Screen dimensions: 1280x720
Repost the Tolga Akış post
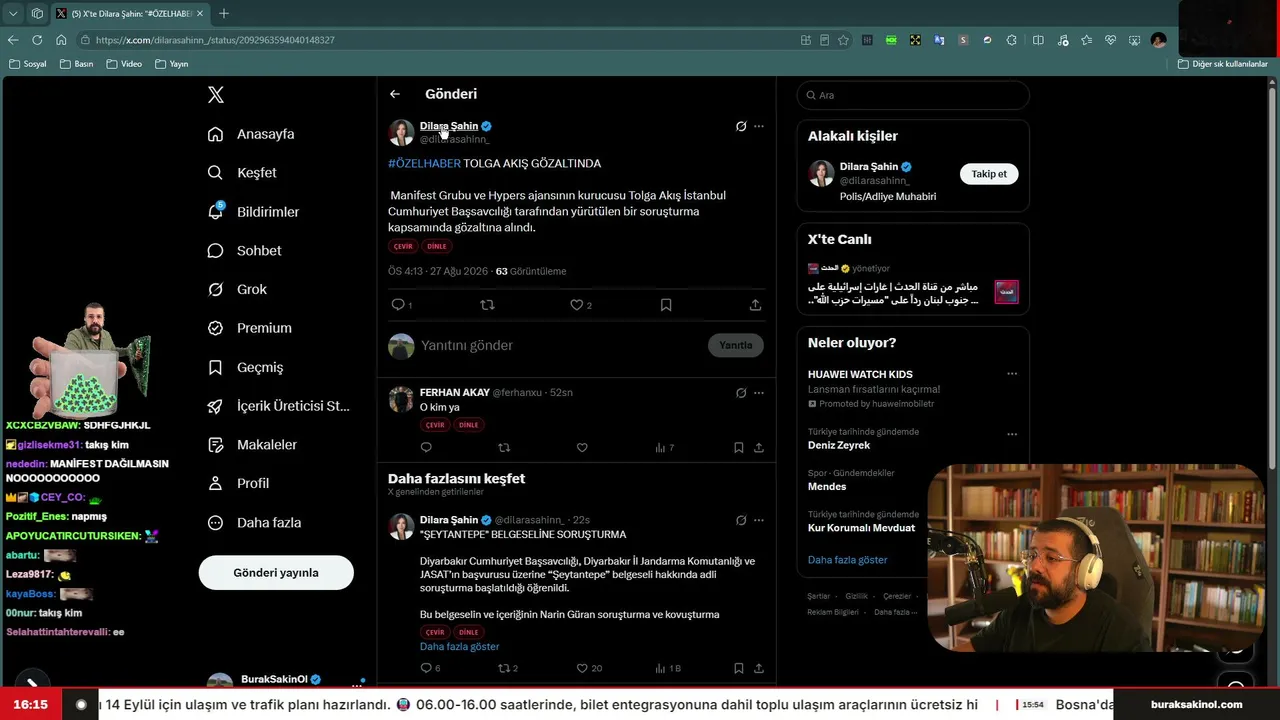coord(487,305)
